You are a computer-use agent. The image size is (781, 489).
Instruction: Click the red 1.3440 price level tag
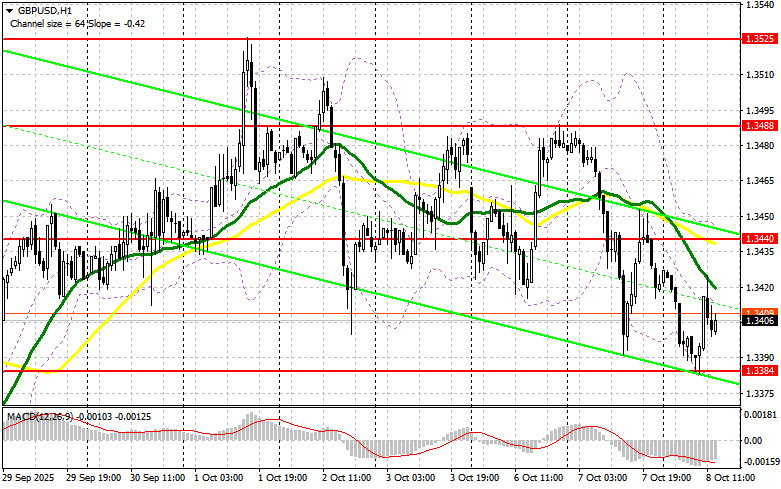[x=760, y=239]
